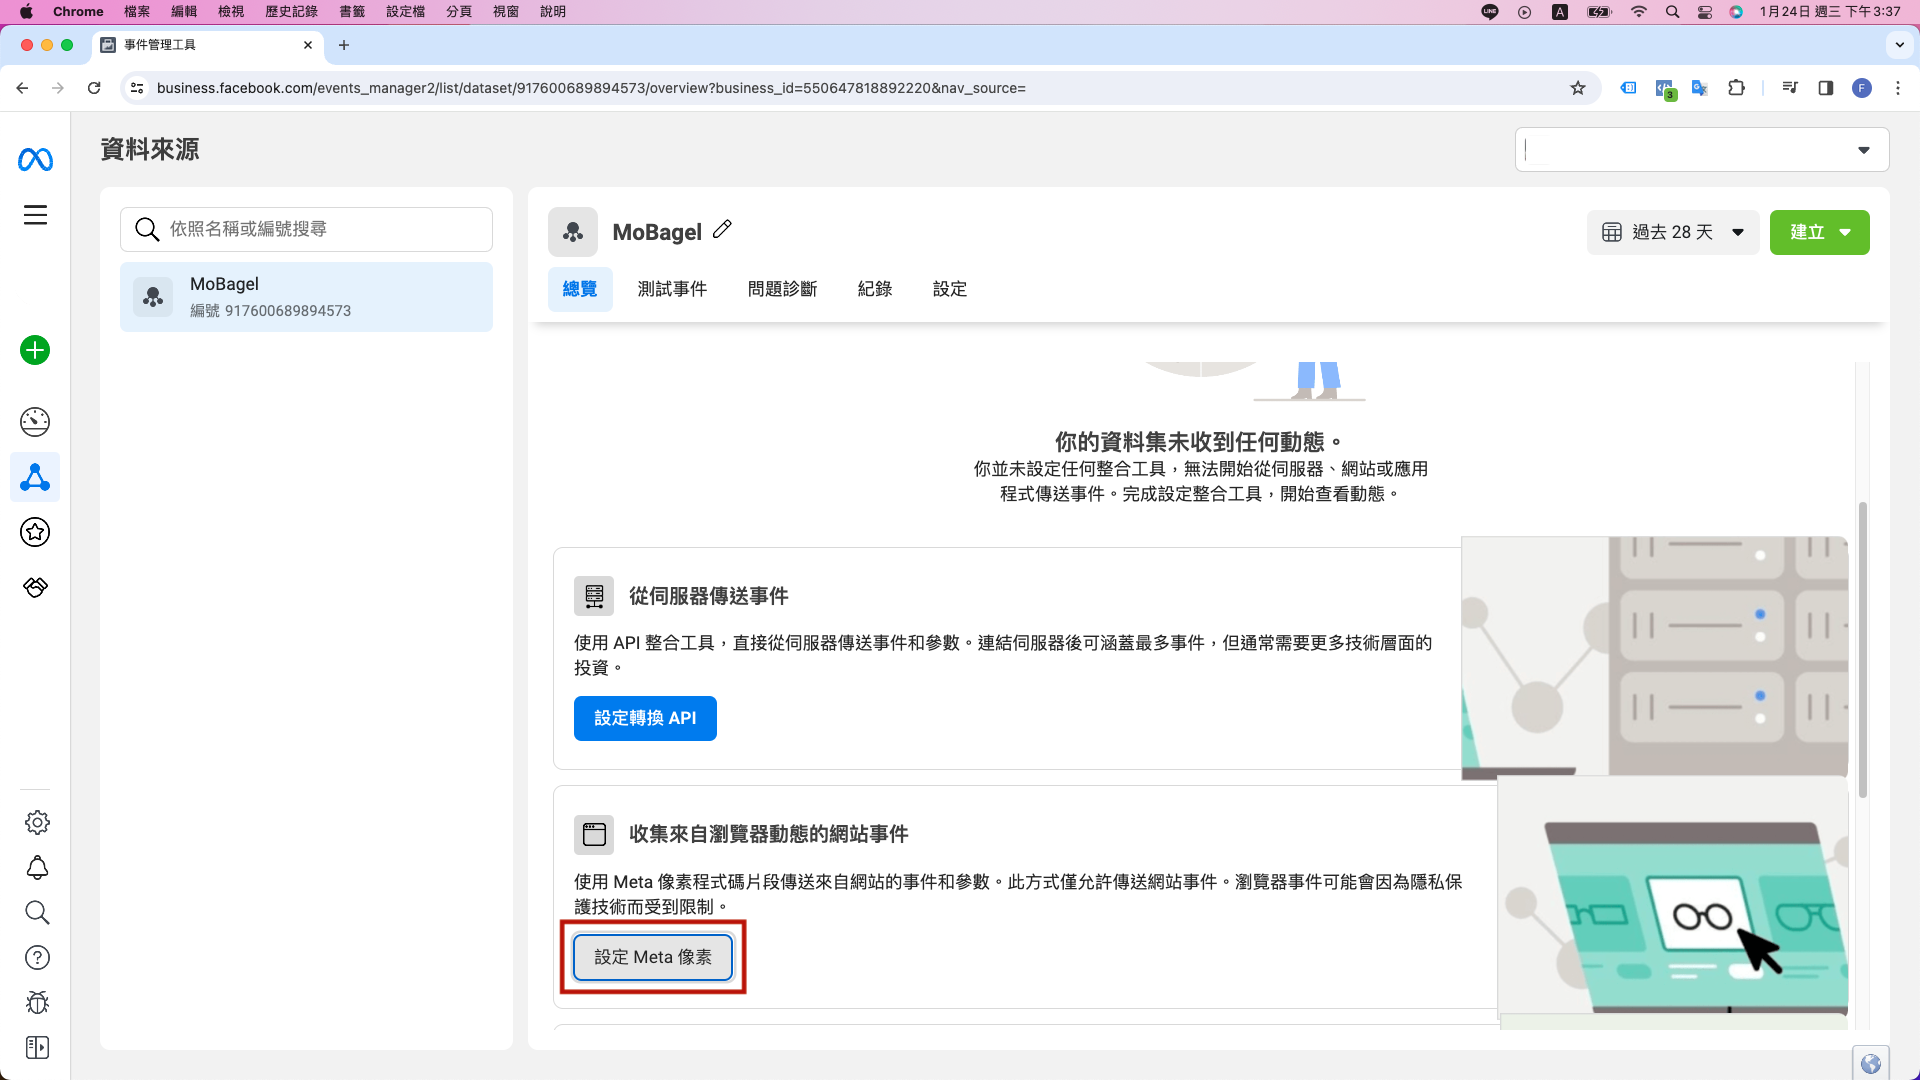This screenshot has width=1920, height=1080.
Task: Open the custom conversions star icon
Action: pos(35,532)
